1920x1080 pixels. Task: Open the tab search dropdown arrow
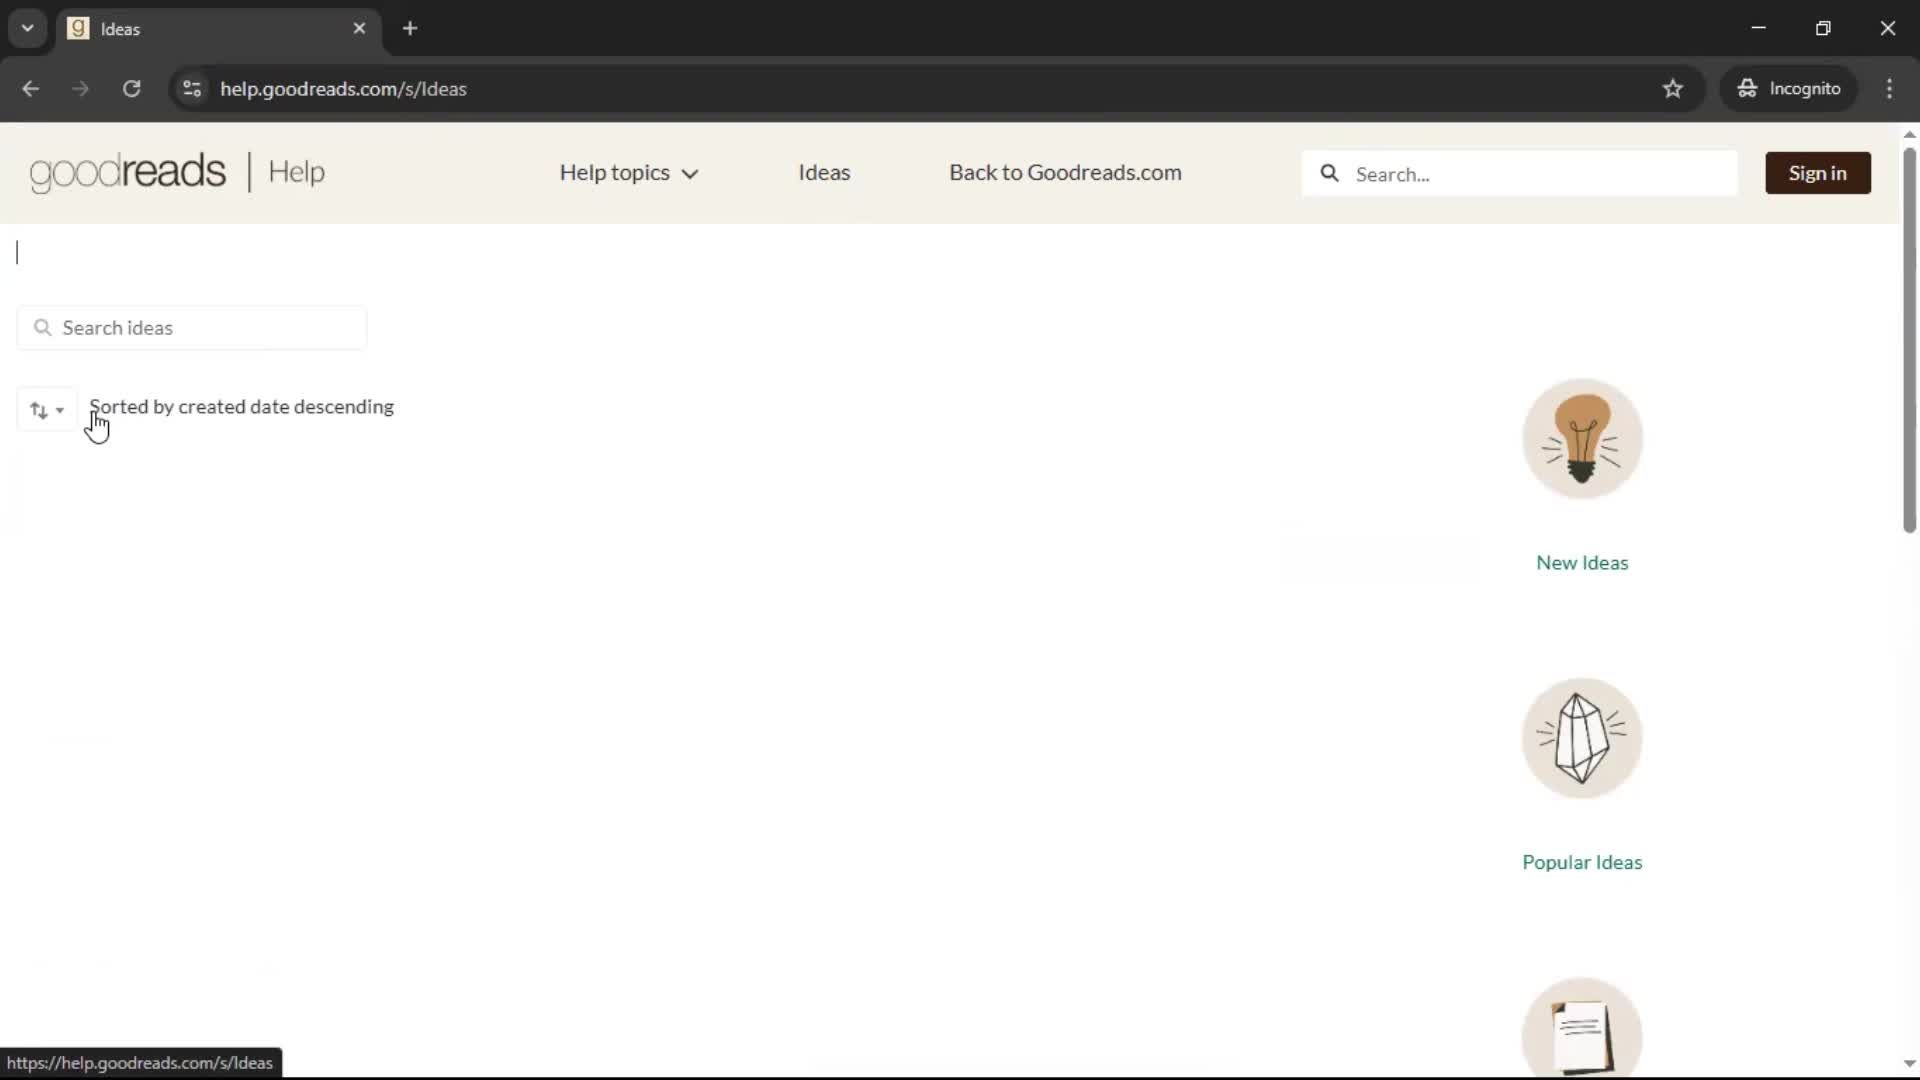pyautogui.click(x=28, y=28)
